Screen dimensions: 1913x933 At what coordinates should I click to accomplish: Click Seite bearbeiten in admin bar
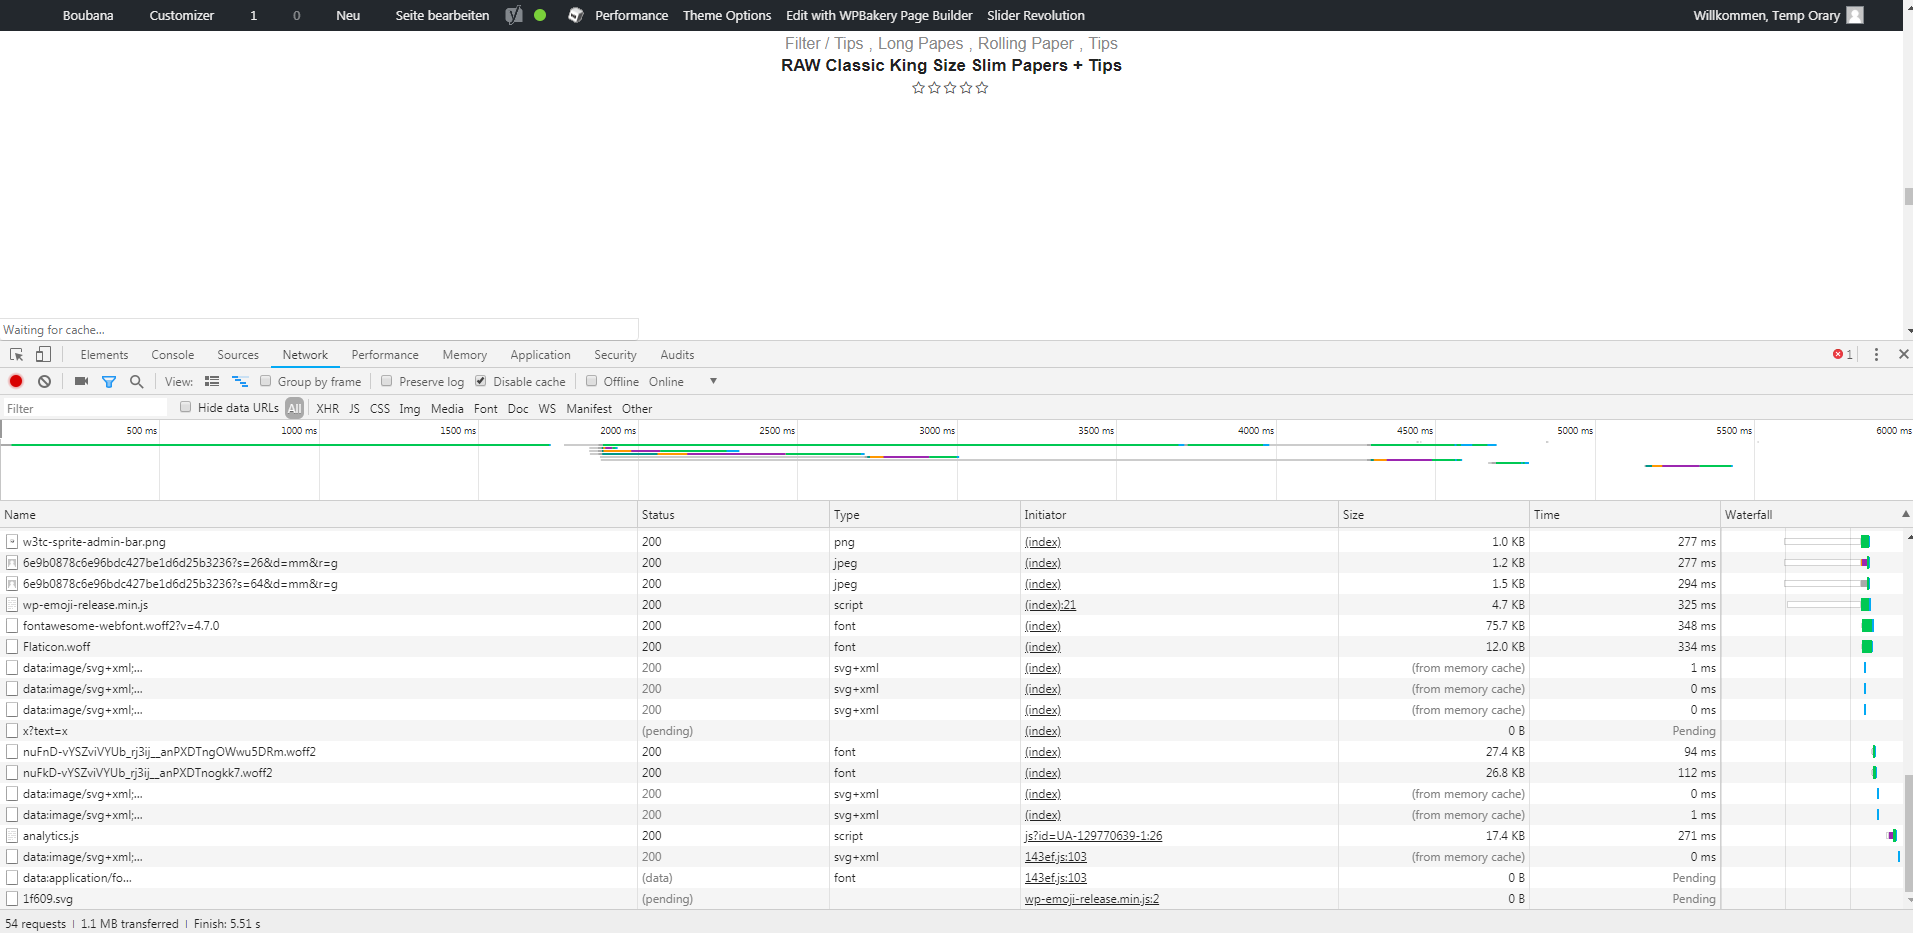442,15
